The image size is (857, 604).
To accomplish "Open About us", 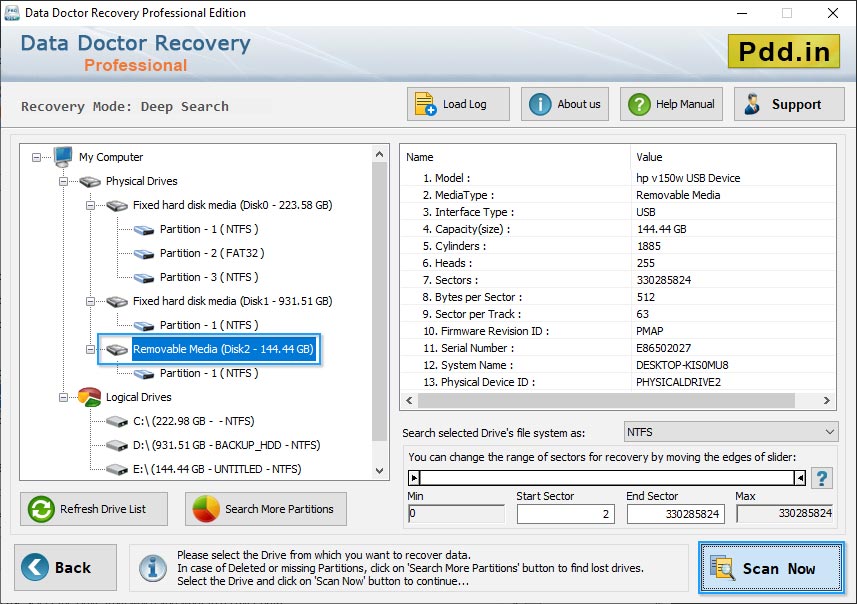I will pos(565,104).
